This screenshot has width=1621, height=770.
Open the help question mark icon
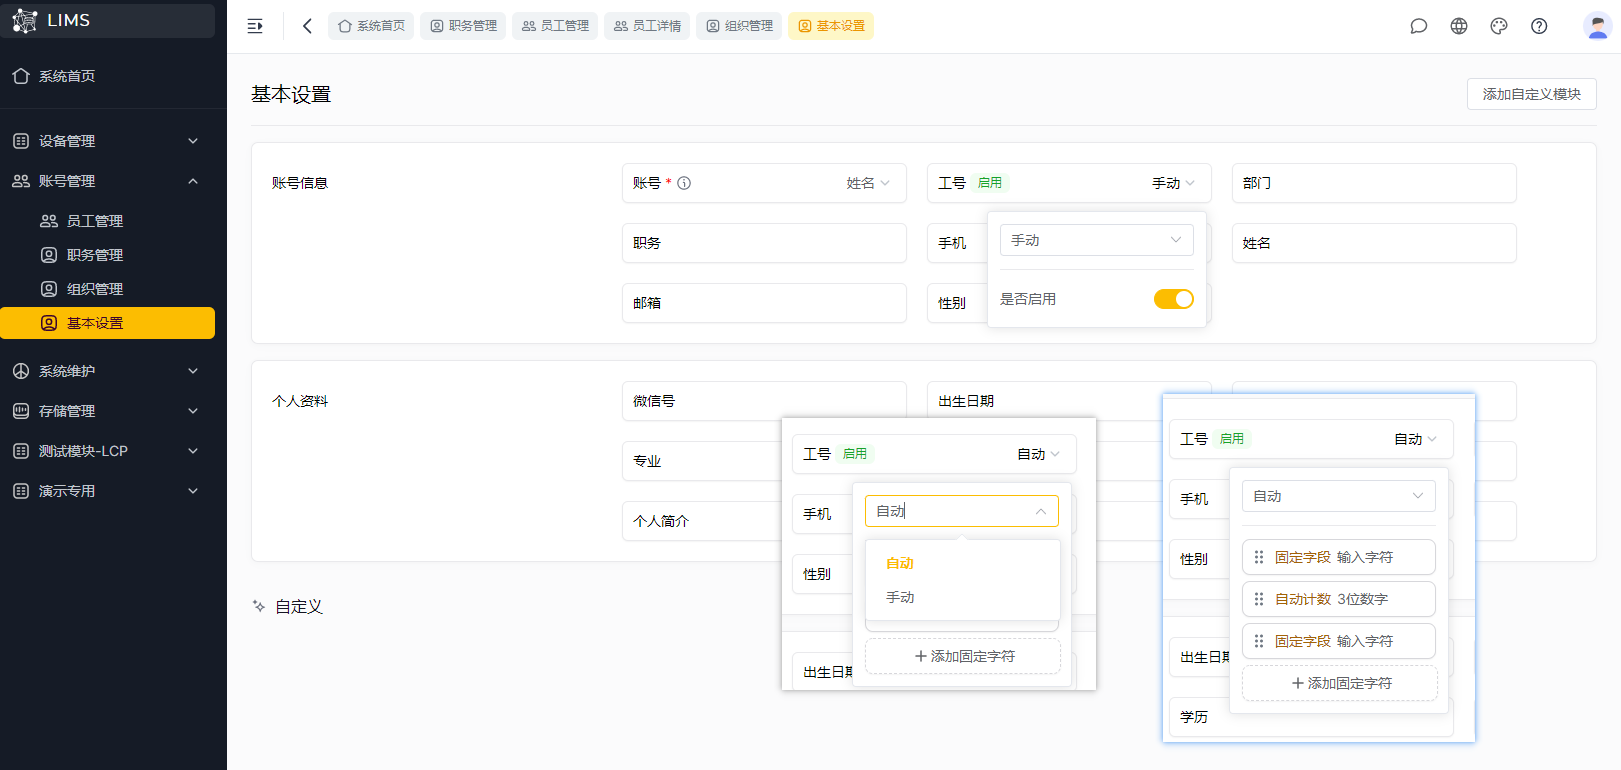click(x=1539, y=26)
